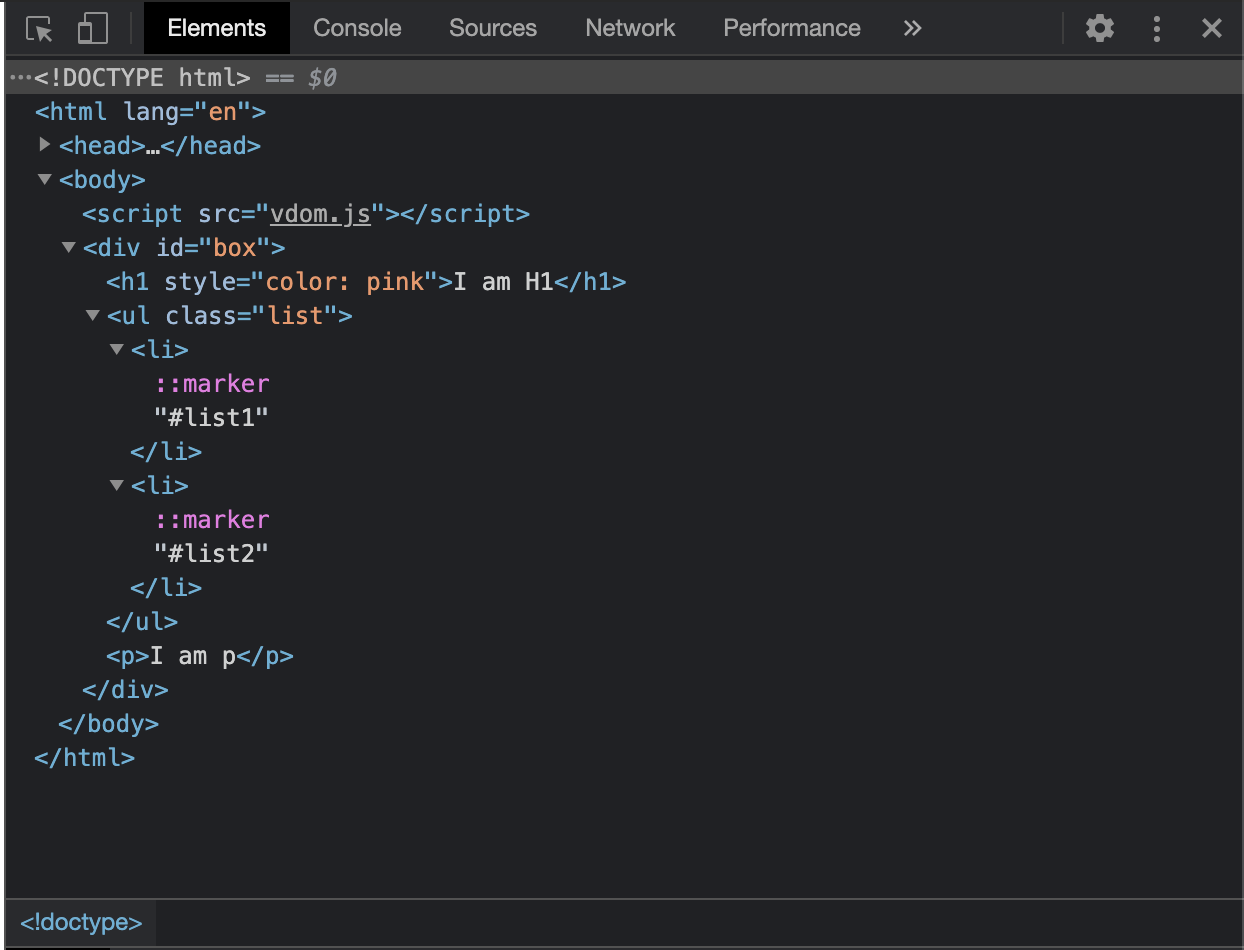Screen dimensions: 1244x950
Task: Activate the inspect element picker icon
Action: 39,29
